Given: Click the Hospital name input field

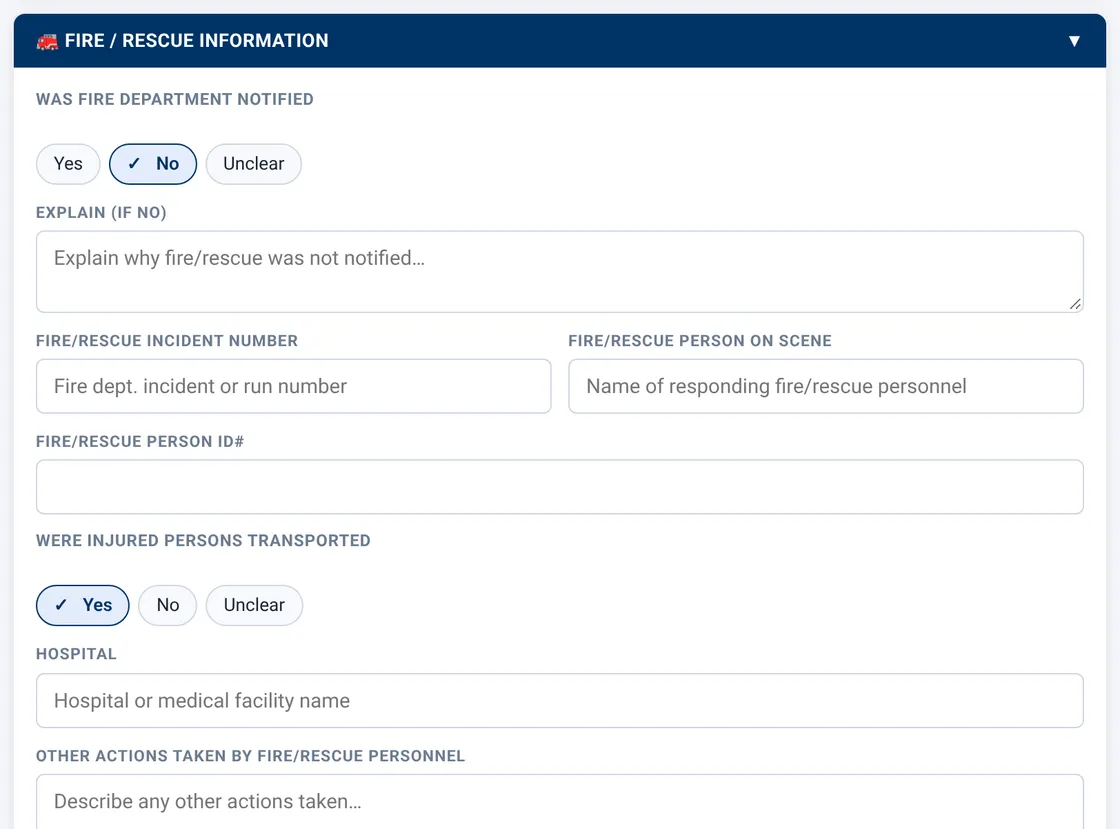Looking at the screenshot, I should point(559,700).
